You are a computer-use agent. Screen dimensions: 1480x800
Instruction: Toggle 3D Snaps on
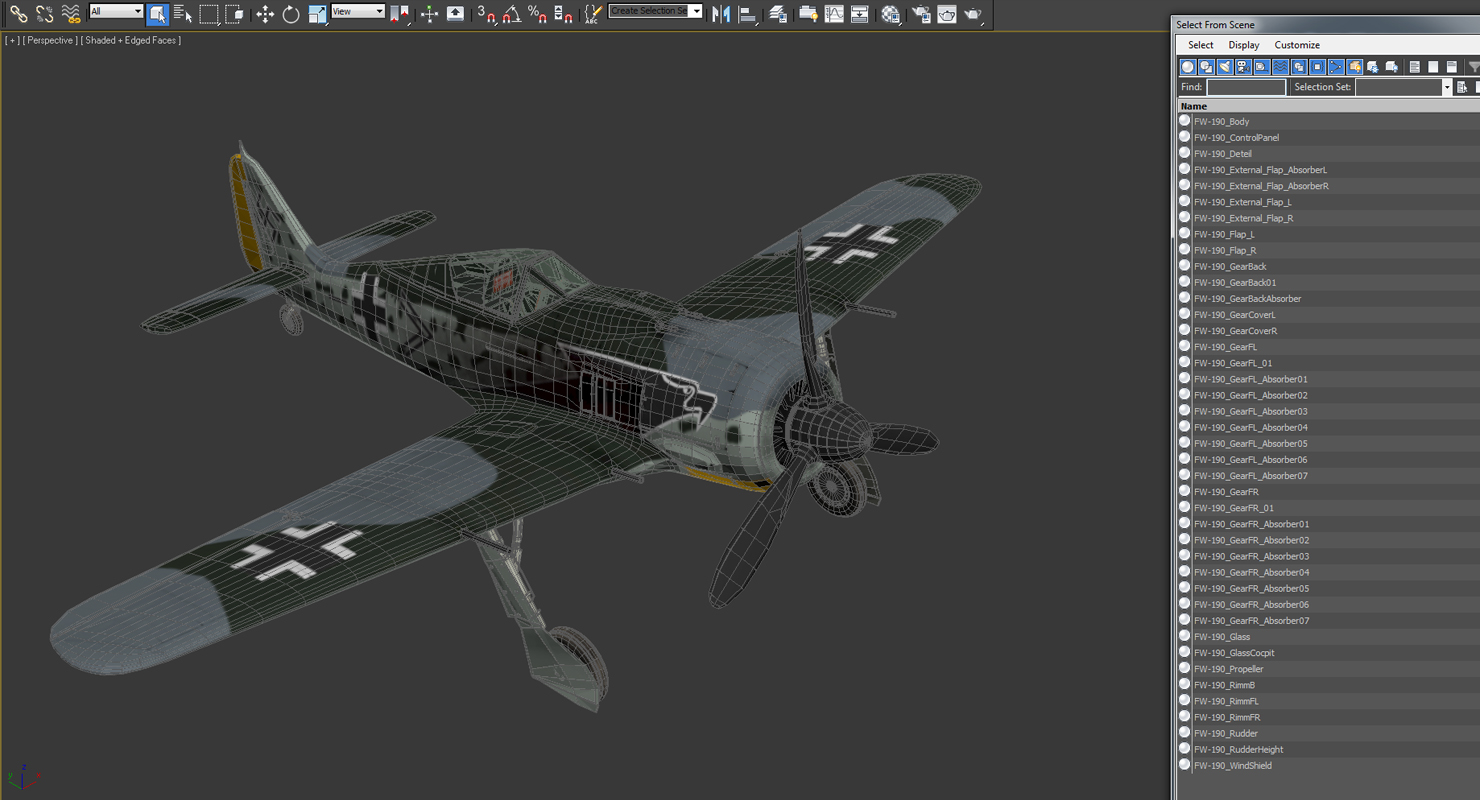point(486,14)
